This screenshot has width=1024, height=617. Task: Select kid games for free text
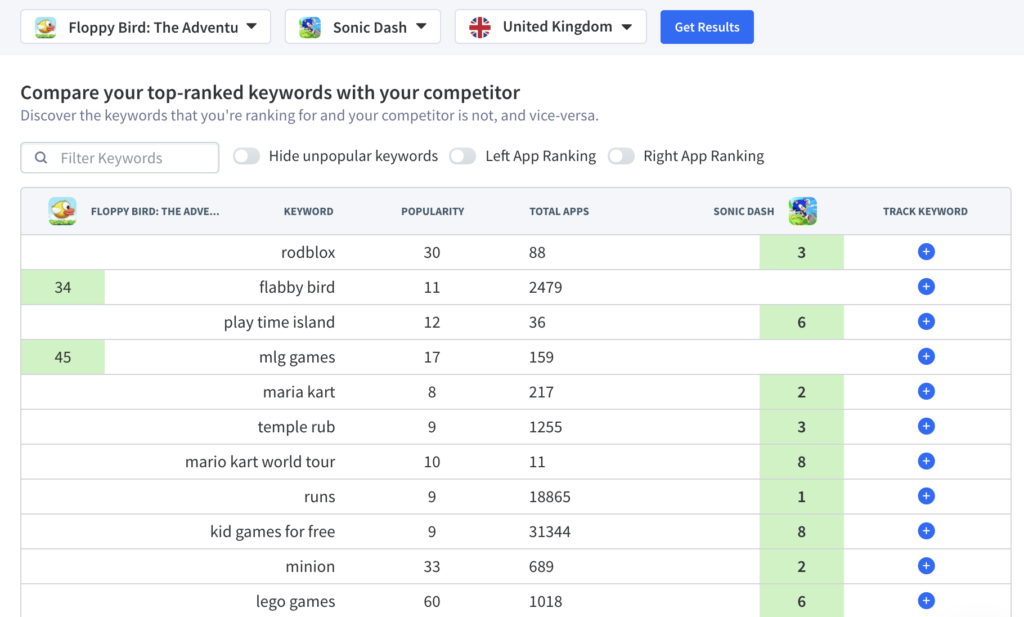point(272,532)
